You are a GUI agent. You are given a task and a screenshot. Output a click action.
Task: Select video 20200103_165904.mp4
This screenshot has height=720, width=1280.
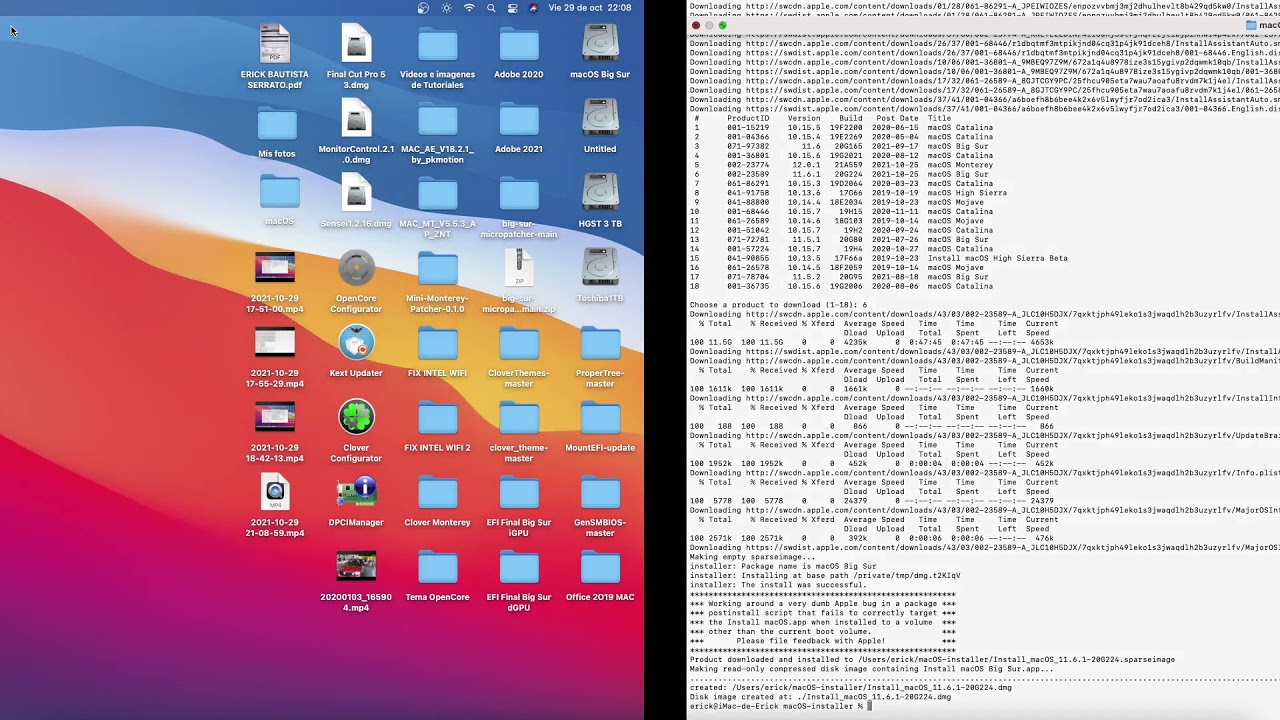click(x=356, y=568)
